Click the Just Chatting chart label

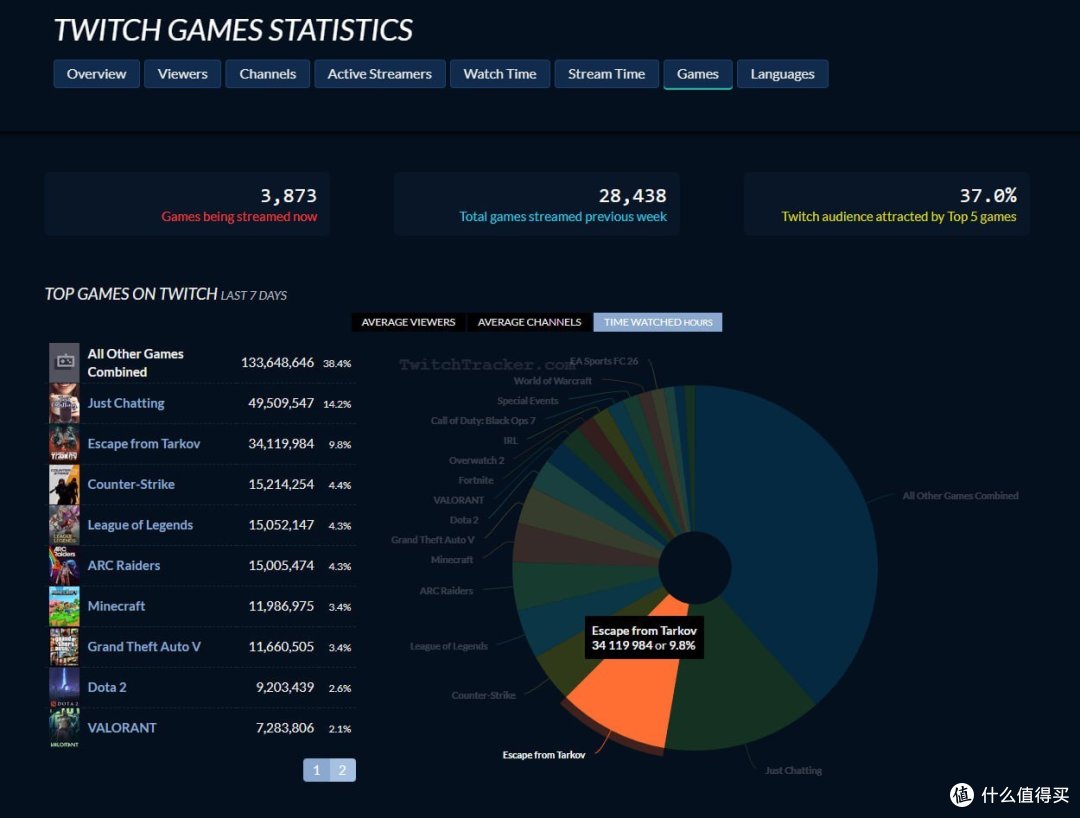pyautogui.click(x=793, y=770)
